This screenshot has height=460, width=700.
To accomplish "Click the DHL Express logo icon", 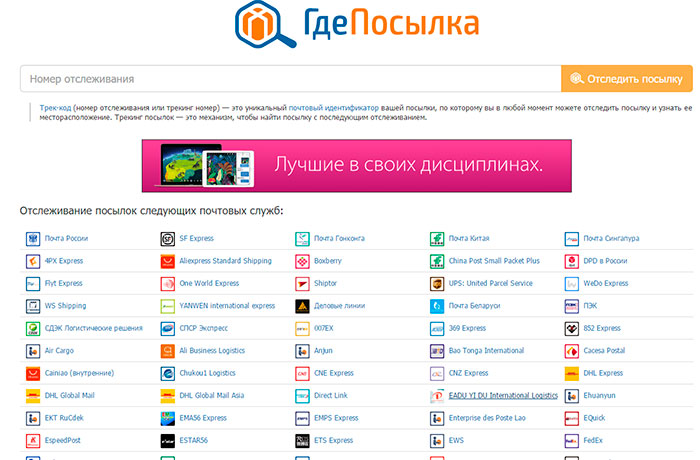I will 571,373.
